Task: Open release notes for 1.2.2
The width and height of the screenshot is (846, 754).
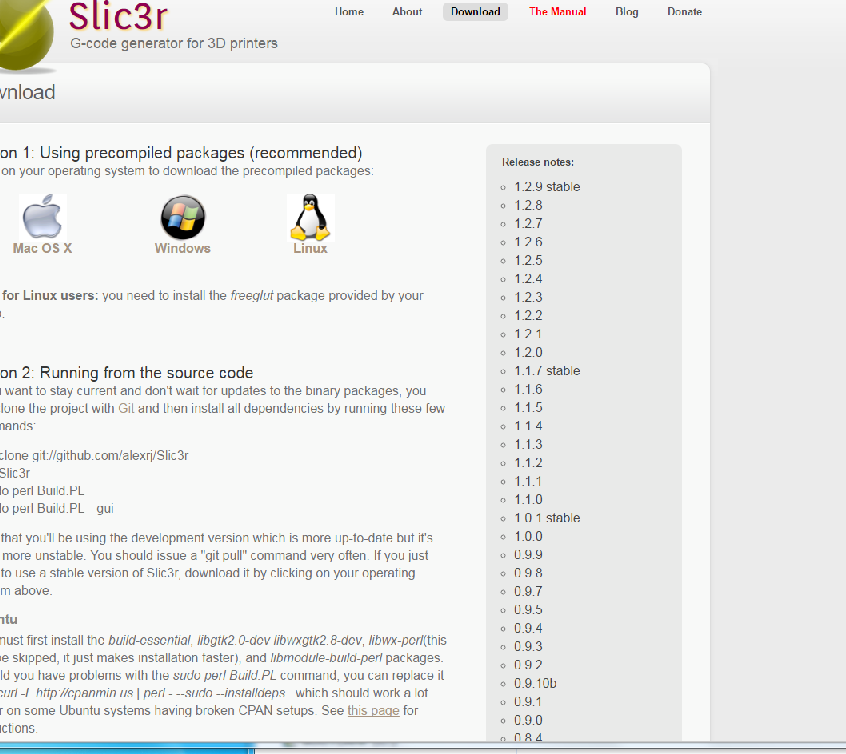Action: coord(528,315)
